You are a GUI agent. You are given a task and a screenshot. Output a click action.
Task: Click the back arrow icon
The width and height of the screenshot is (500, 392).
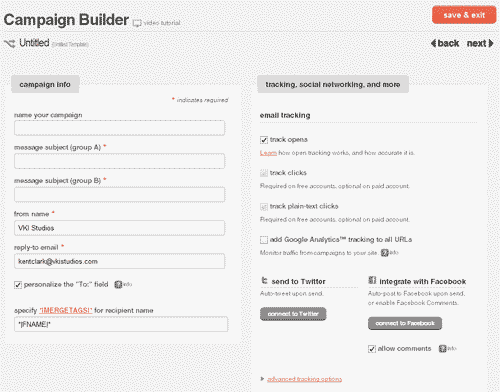point(433,43)
